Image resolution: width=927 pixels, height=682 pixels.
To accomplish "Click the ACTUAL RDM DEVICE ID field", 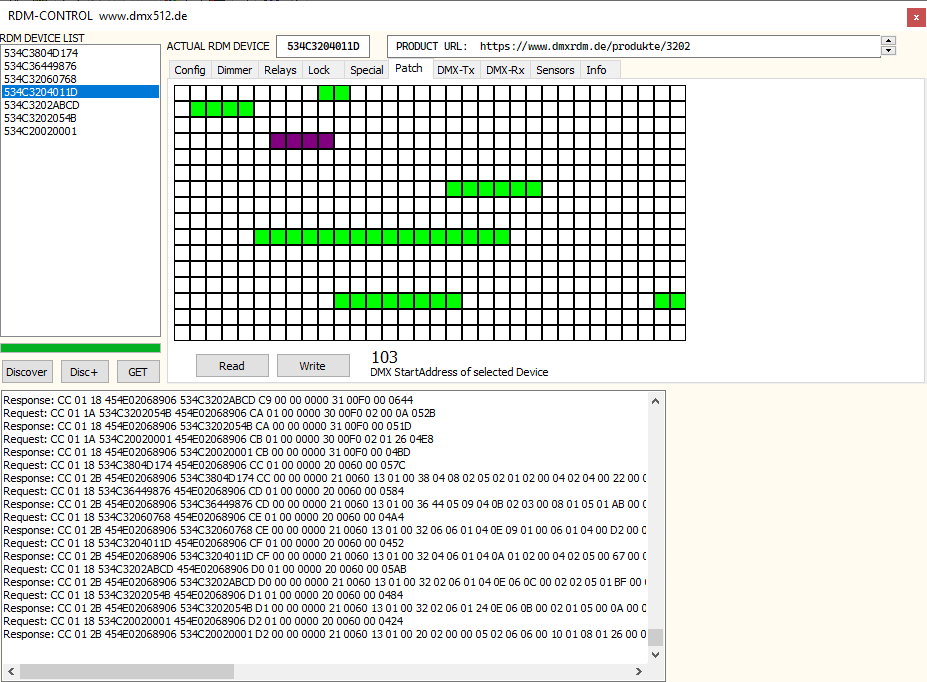I will (322, 46).
